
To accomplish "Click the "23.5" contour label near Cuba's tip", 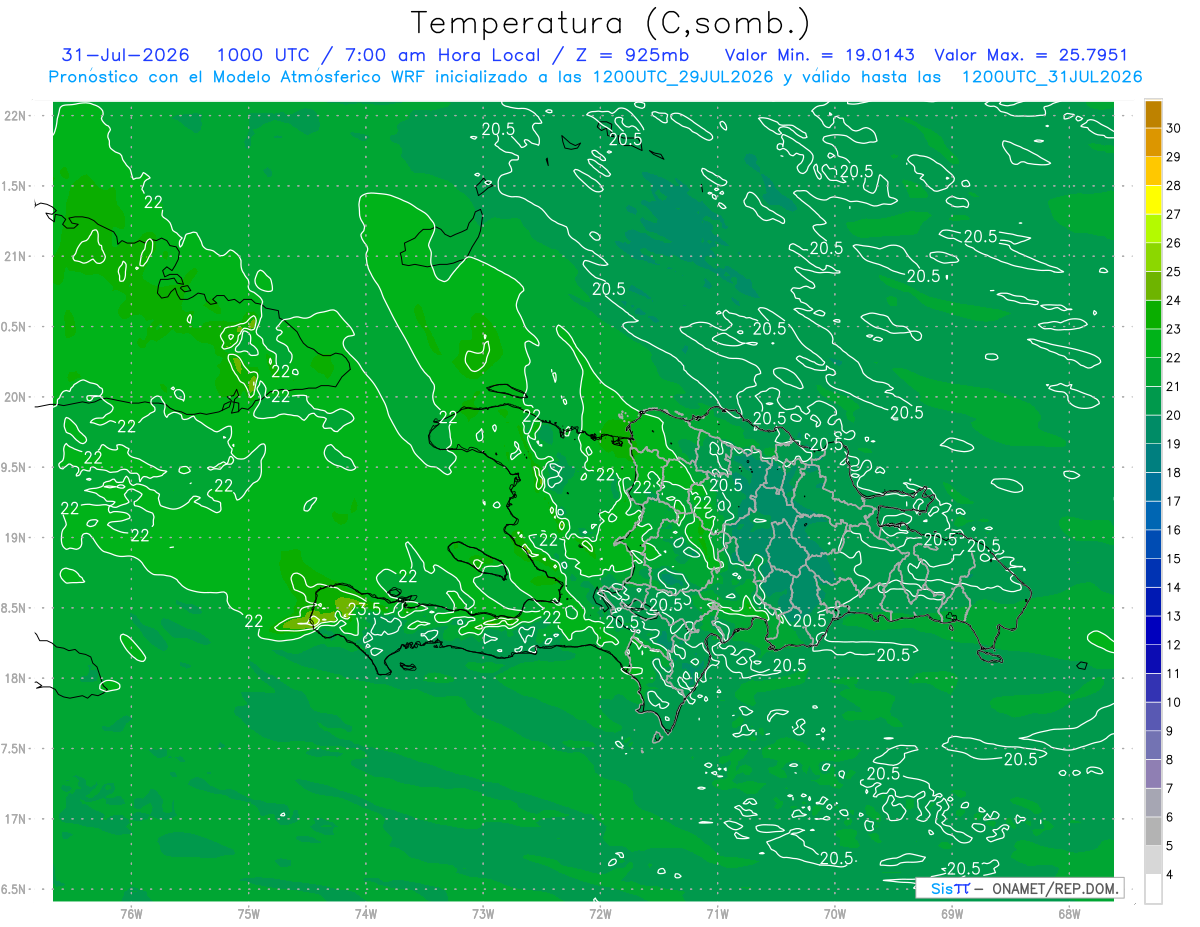I will [364, 608].
